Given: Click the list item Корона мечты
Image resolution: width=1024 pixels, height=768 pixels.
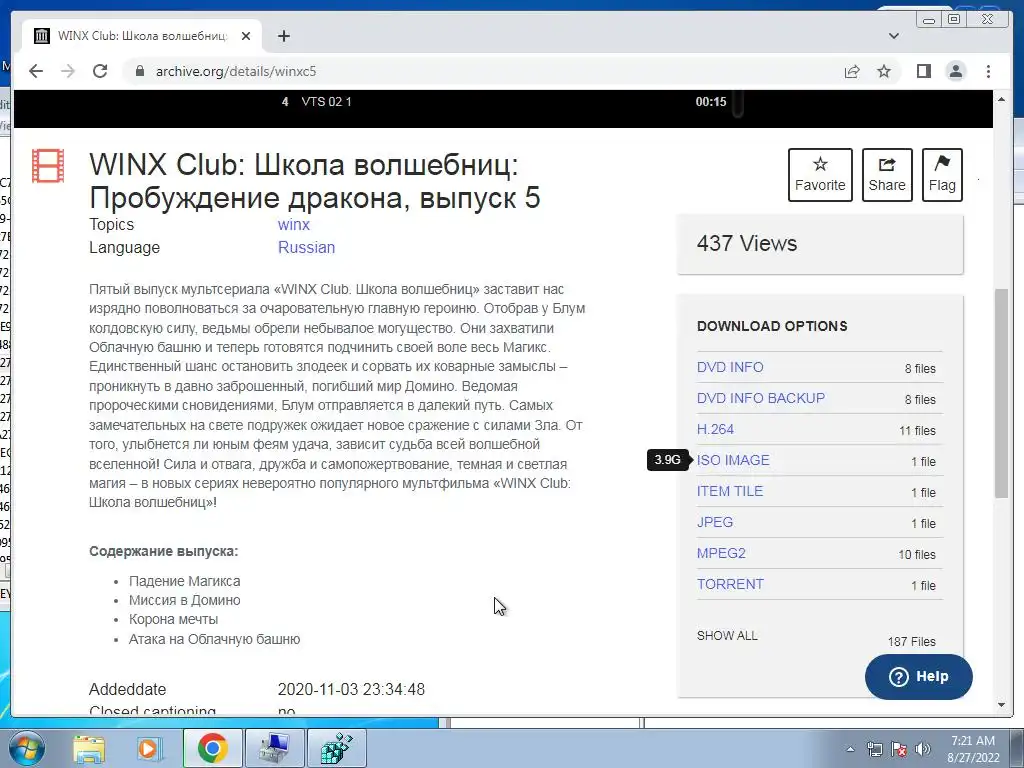Looking at the screenshot, I should 173,619.
